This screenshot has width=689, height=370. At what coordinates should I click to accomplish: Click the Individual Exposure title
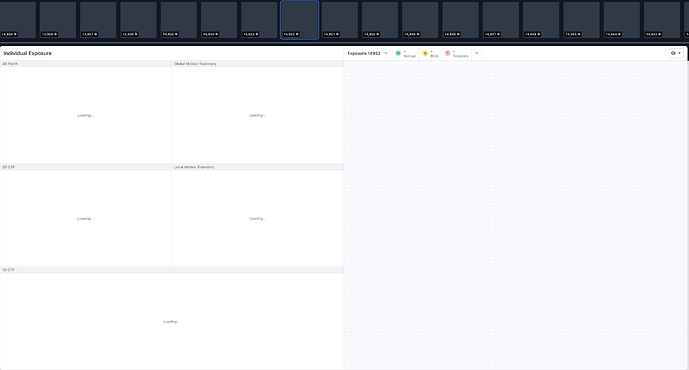point(28,53)
